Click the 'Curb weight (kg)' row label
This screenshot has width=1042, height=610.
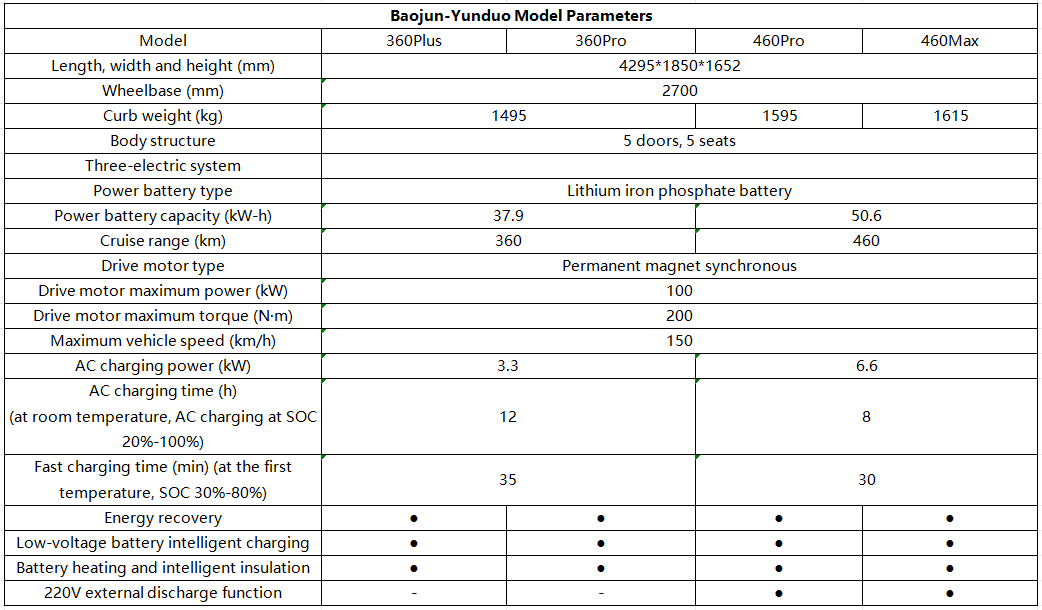(163, 116)
